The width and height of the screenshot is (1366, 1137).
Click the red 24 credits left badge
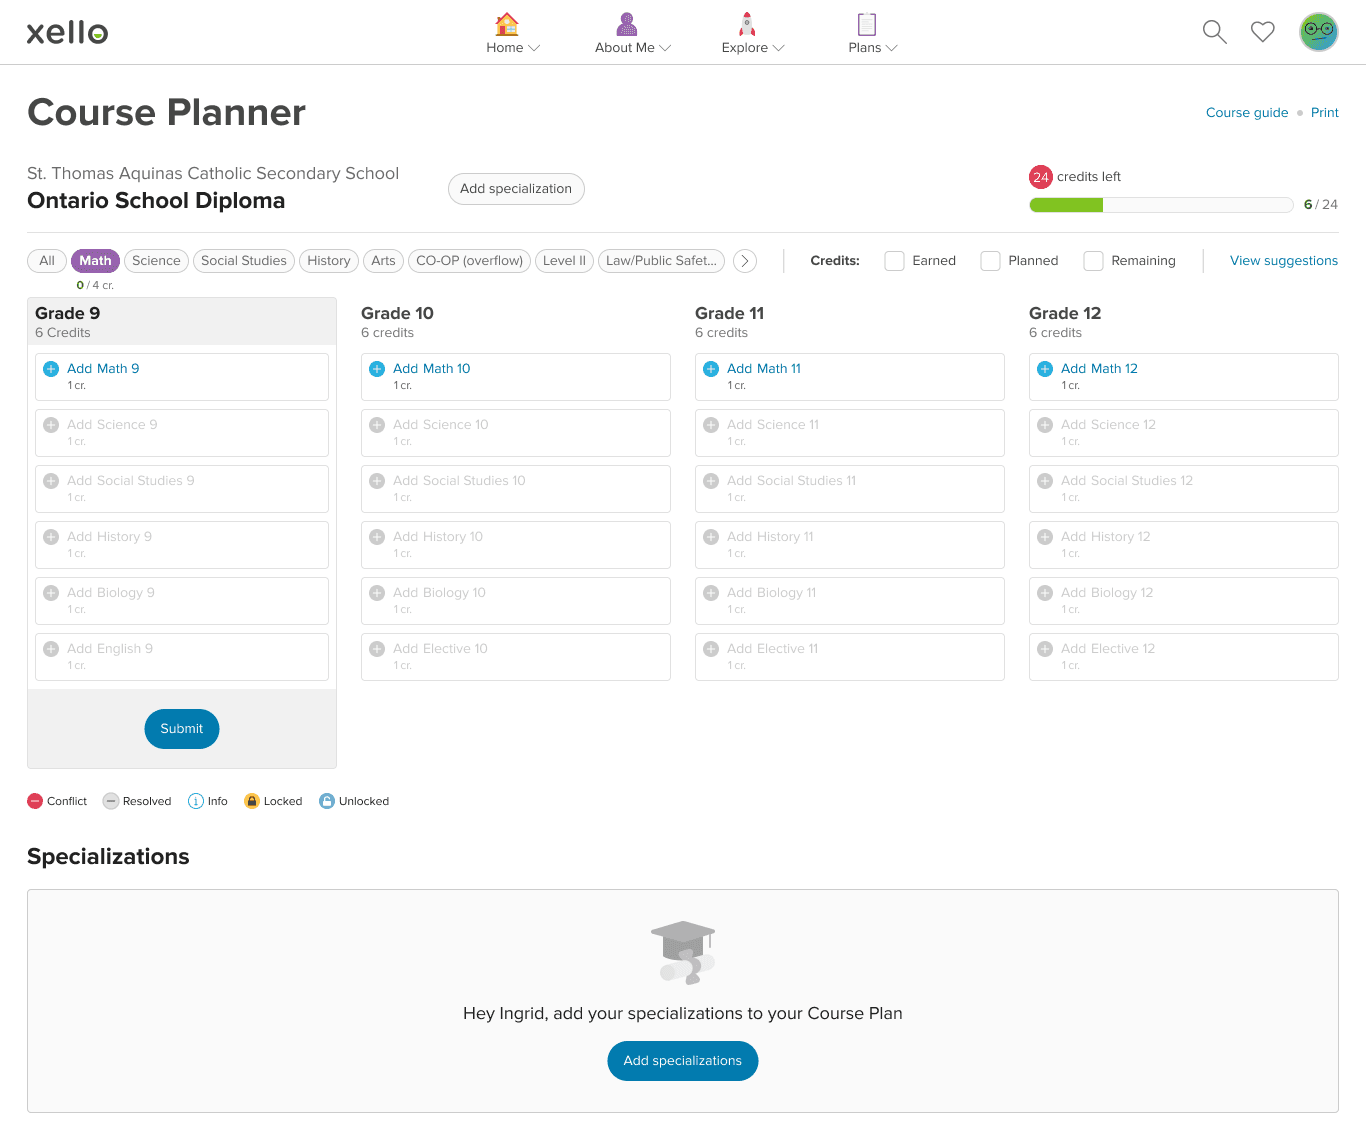point(1041,177)
